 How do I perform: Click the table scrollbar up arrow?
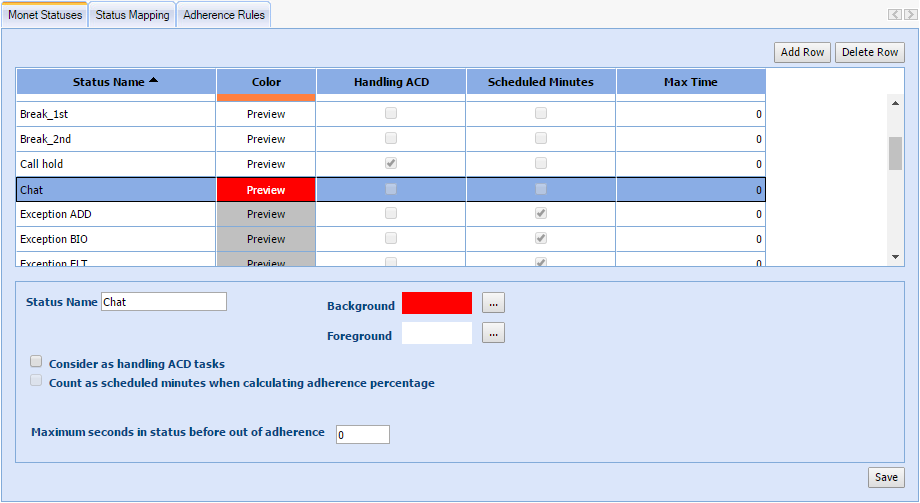[x=895, y=102]
